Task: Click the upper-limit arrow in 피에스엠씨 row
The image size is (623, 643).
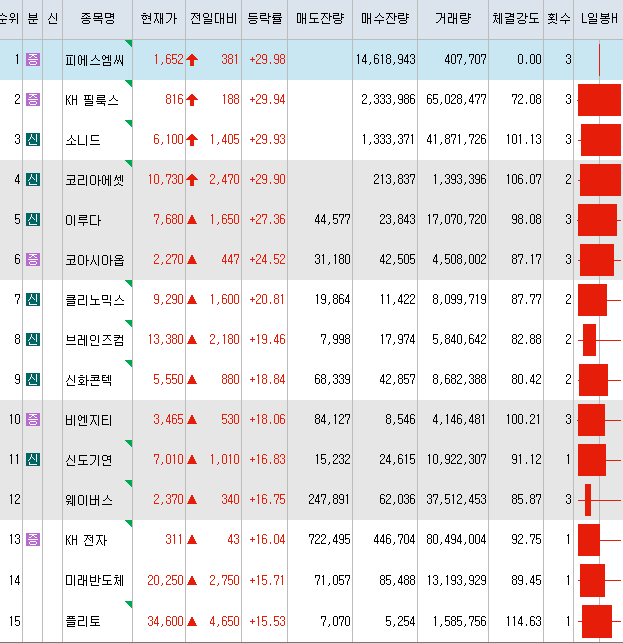Action: tap(192, 60)
